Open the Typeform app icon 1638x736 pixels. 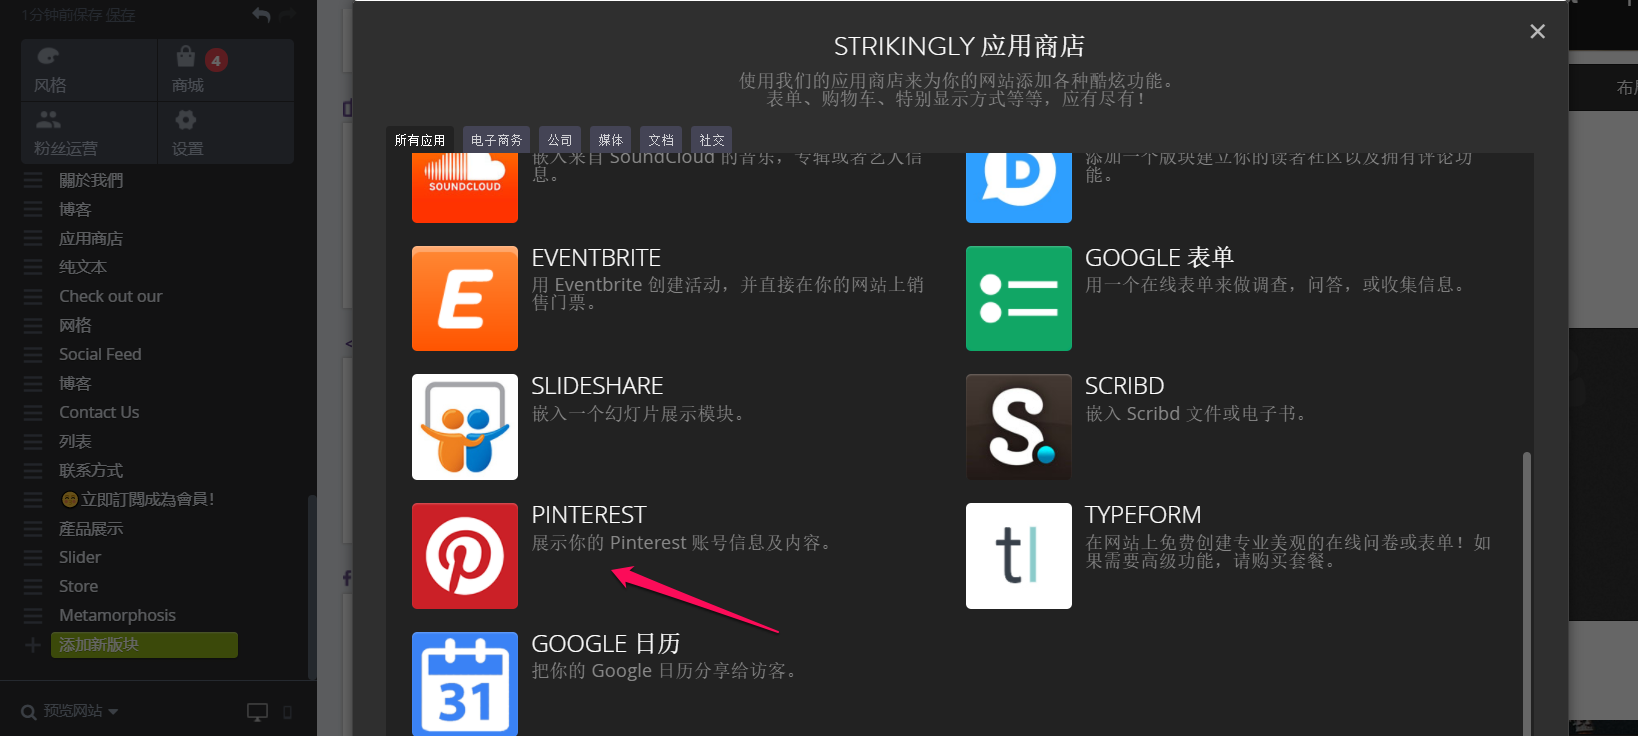(1019, 556)
